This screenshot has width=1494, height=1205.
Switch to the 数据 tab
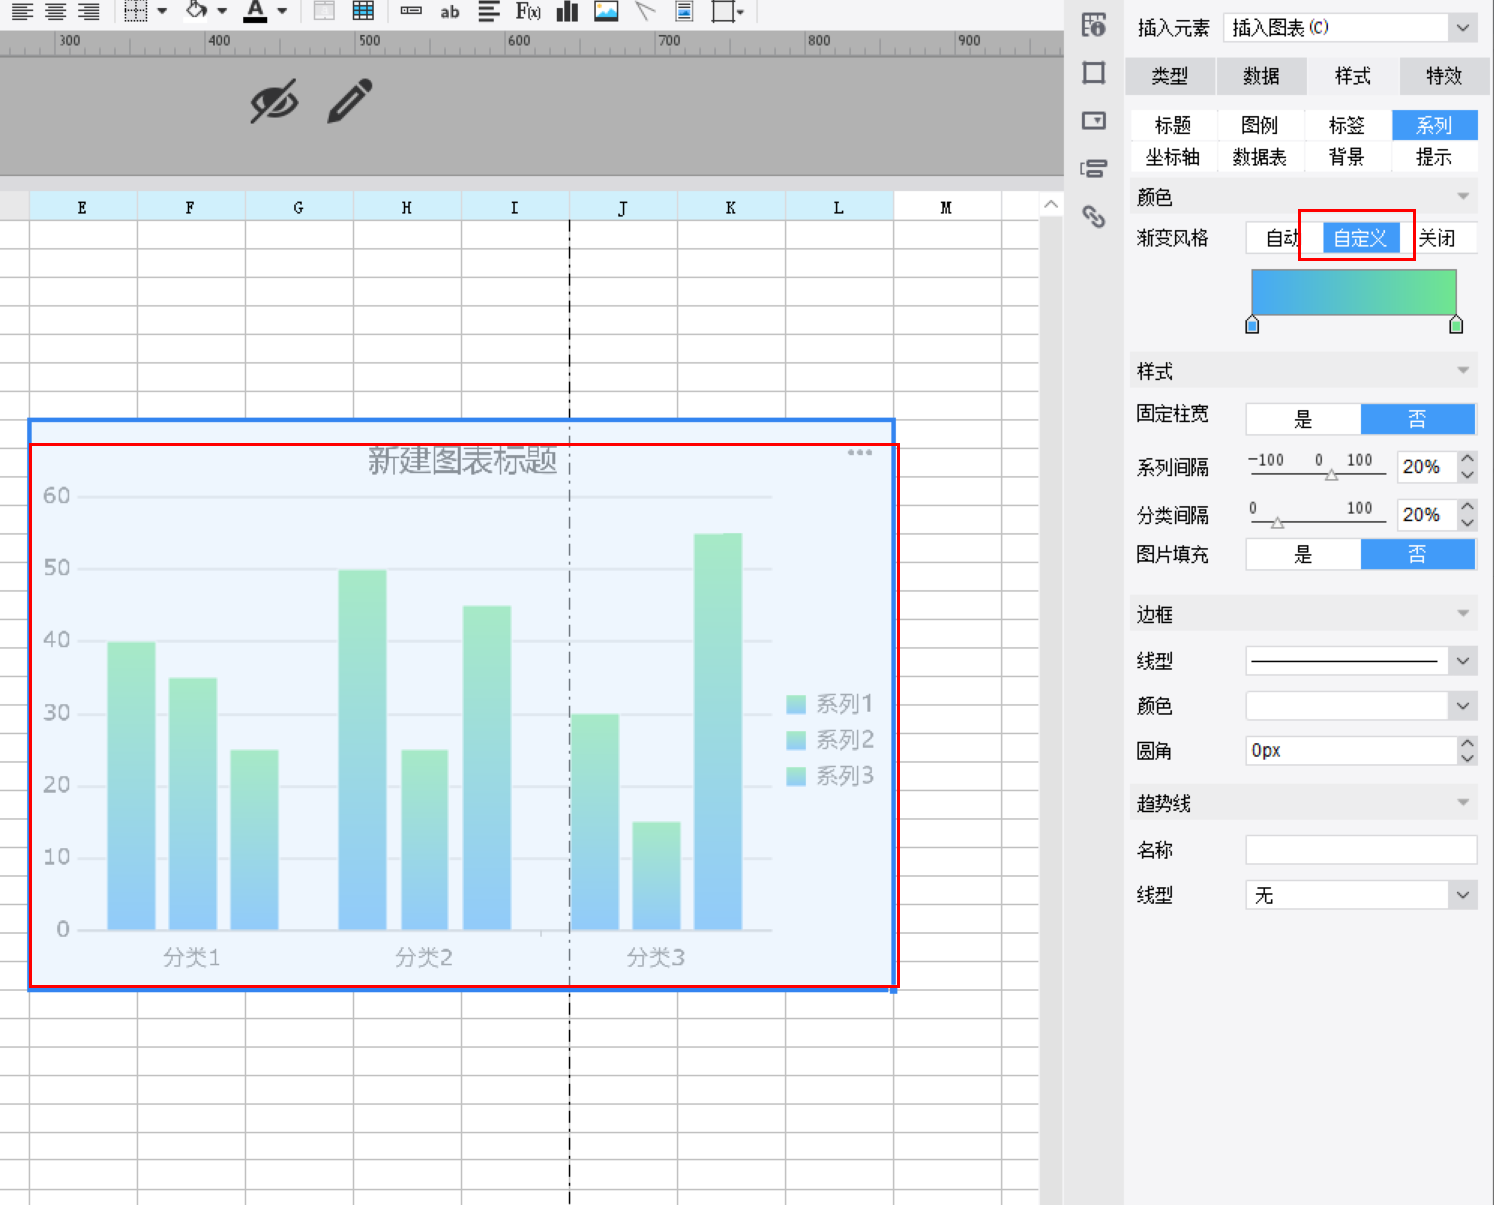point(1261,76)
